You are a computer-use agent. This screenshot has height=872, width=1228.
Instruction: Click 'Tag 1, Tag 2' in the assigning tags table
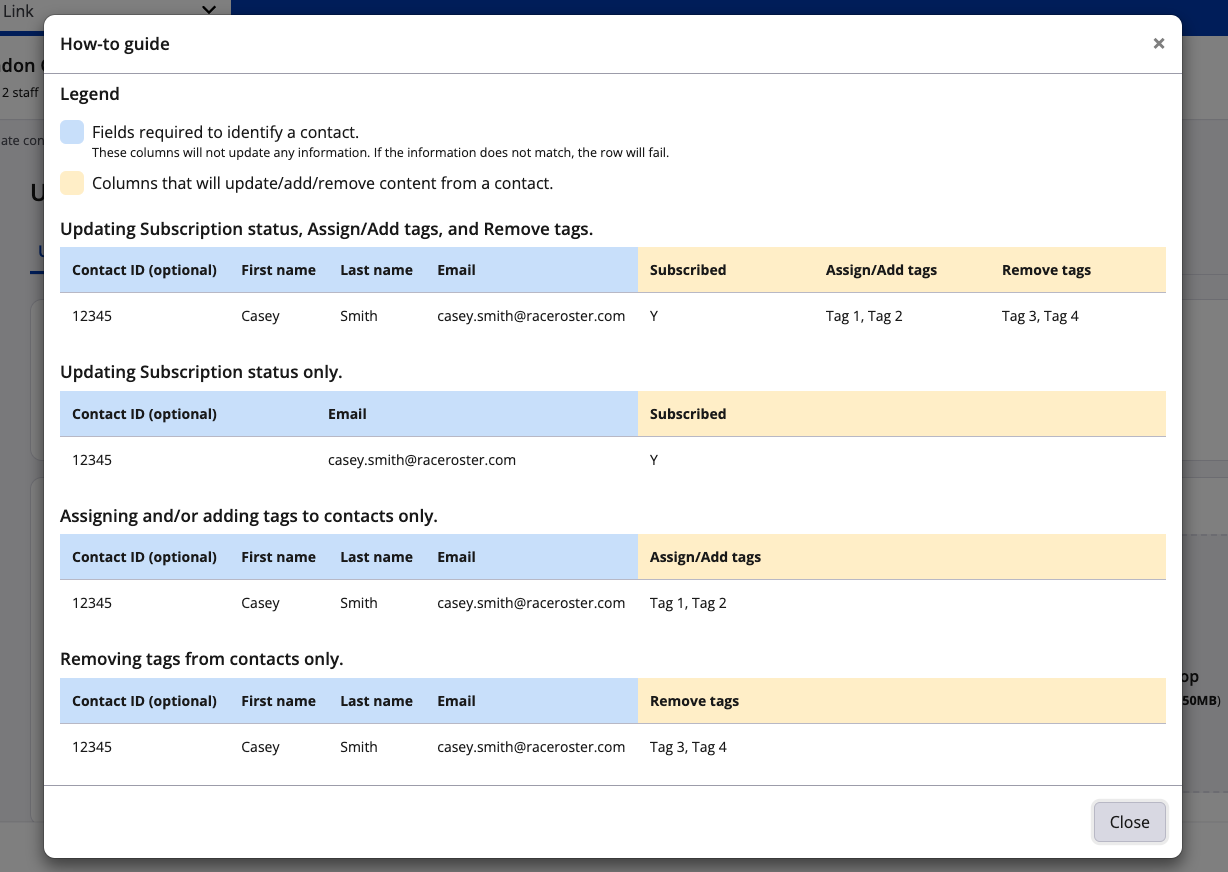pos(688,603)
